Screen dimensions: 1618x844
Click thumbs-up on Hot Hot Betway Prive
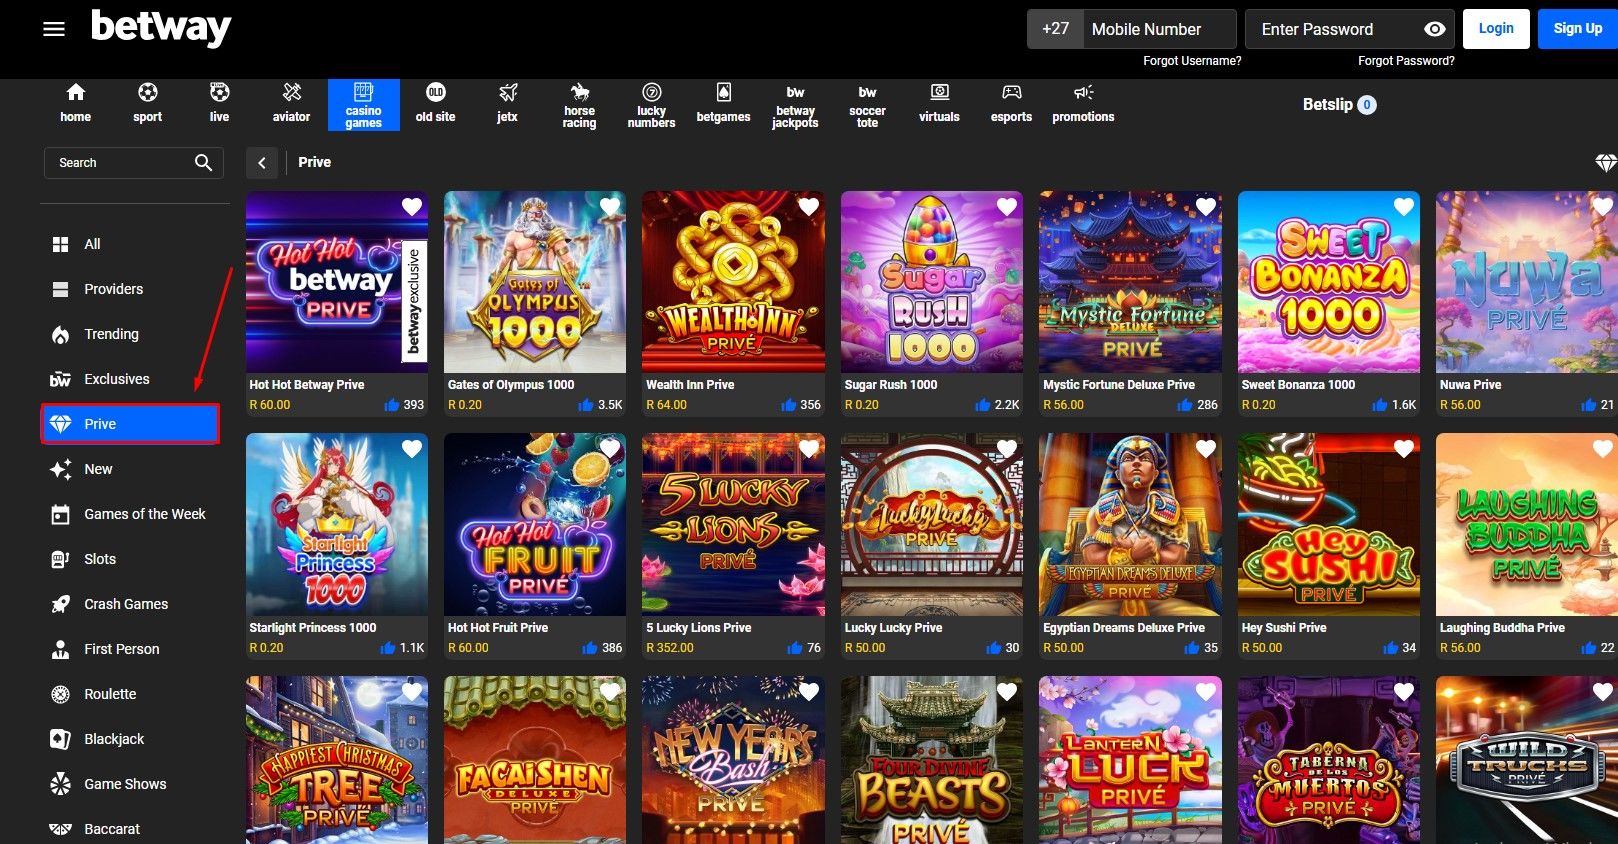coord(392,405)
